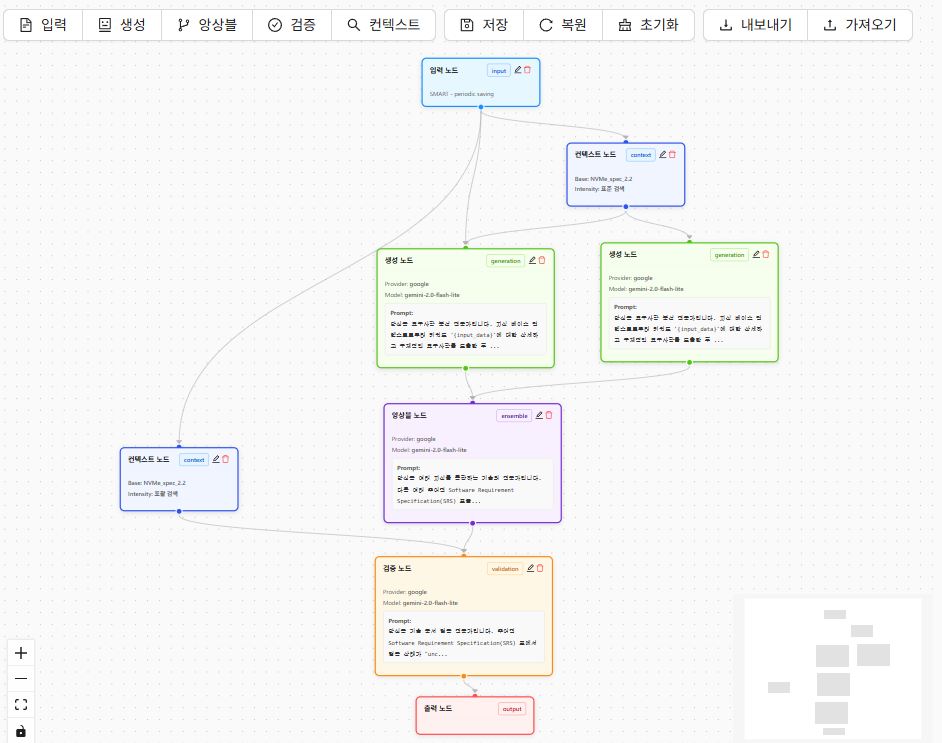Add a 생성 (generation) node from the toolbar
This screenshot has width=942, height=743.
pos(122,25)
